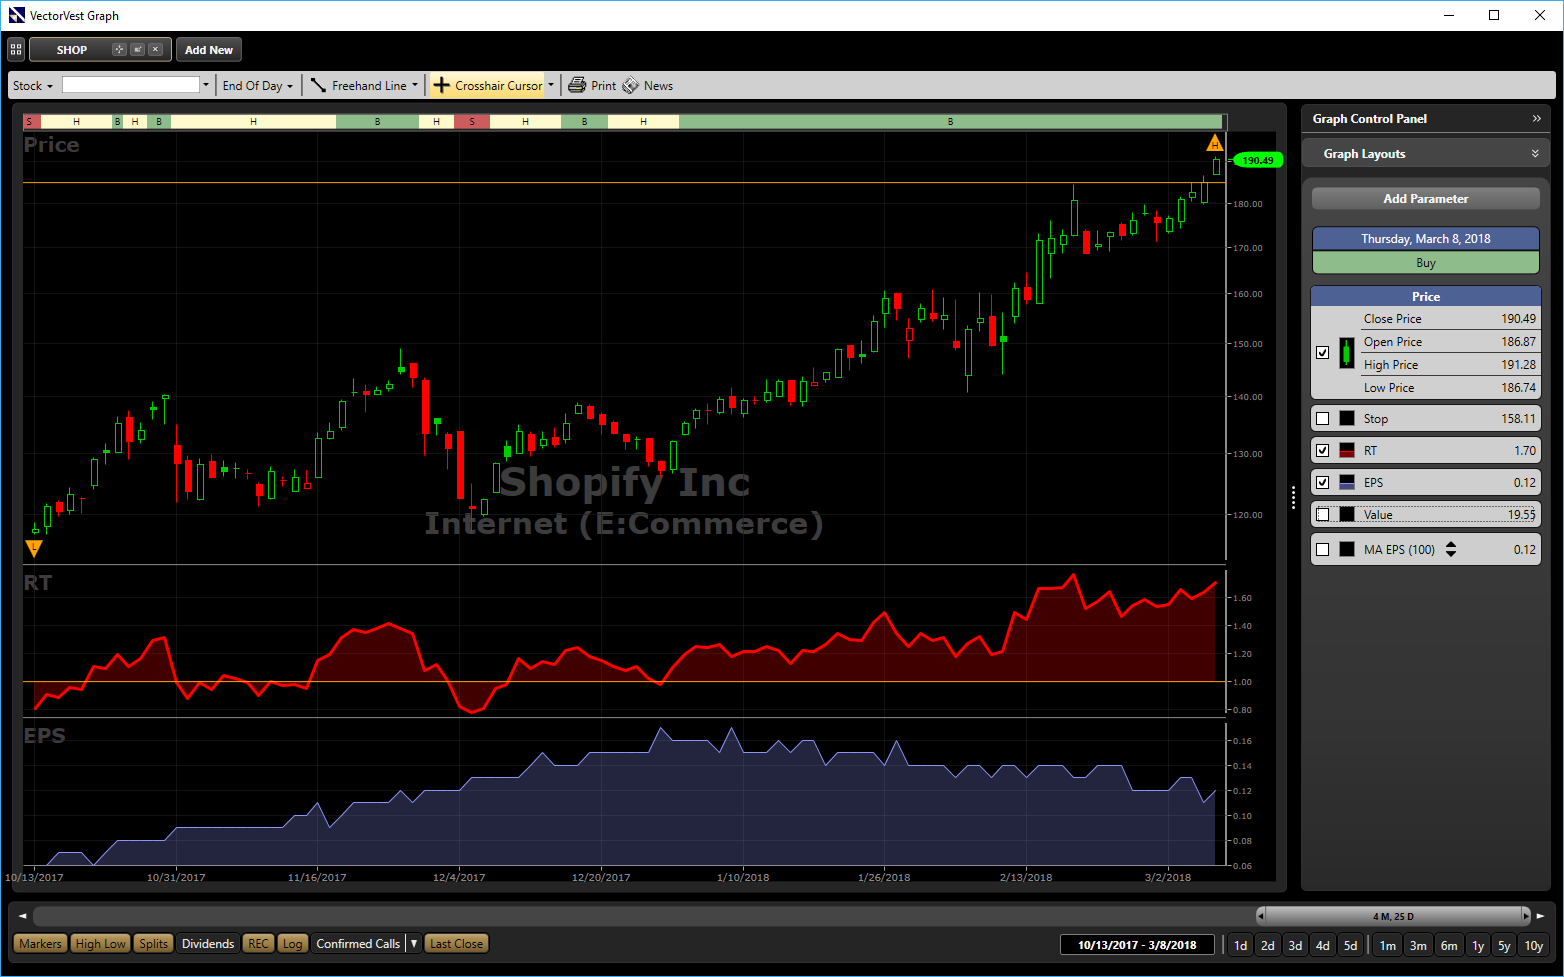Click the Price candlestick style icon
Screen dimensions: 1564x977
pos(1347,353)
